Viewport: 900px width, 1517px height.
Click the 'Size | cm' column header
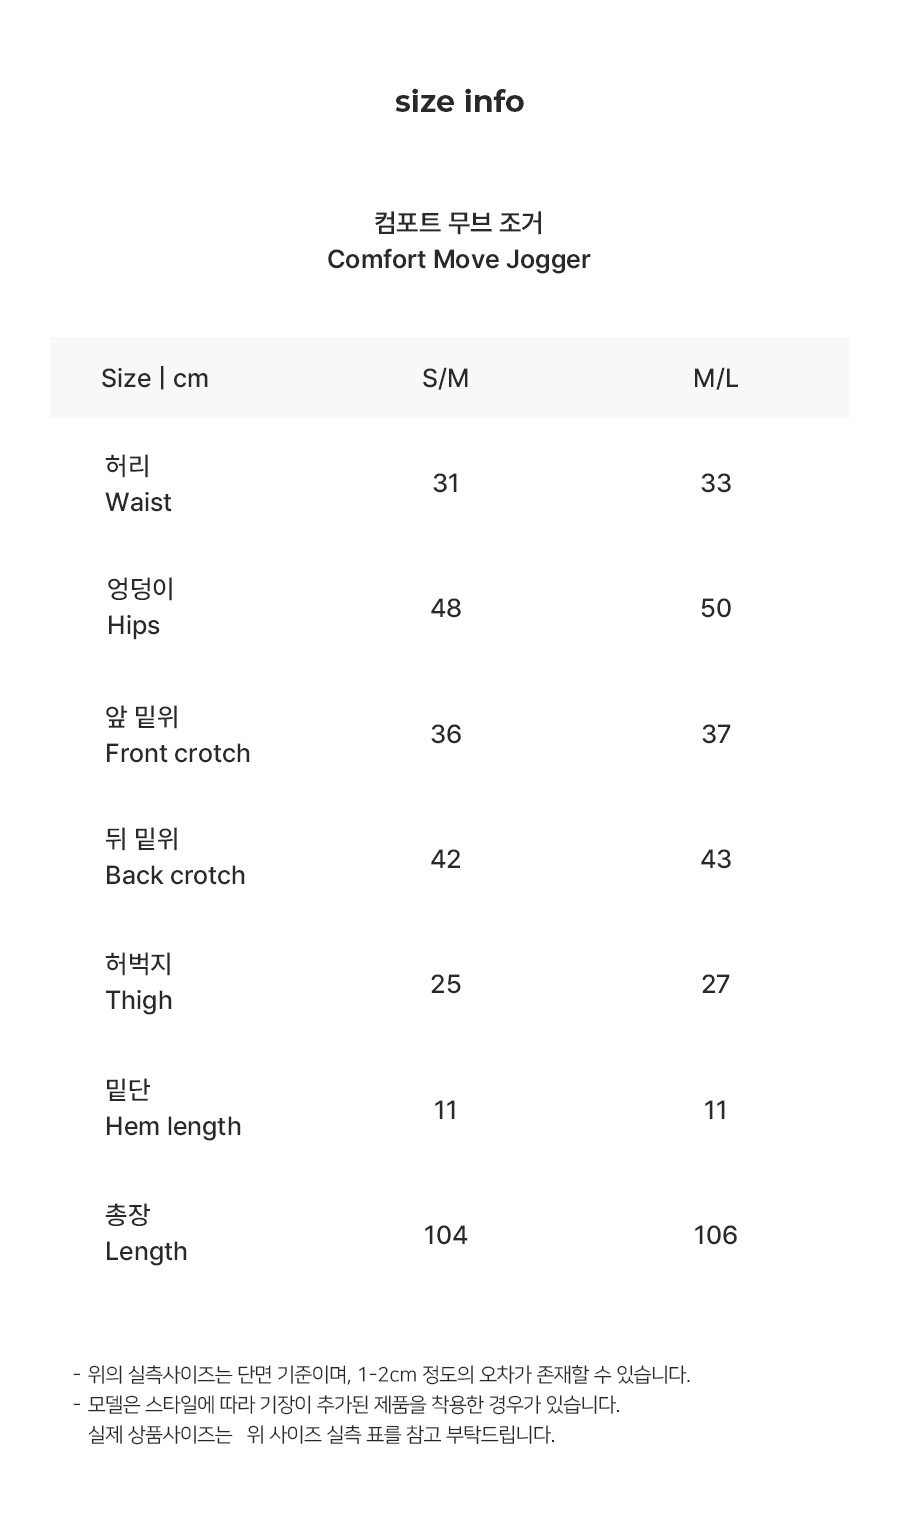tap(155, 378)
